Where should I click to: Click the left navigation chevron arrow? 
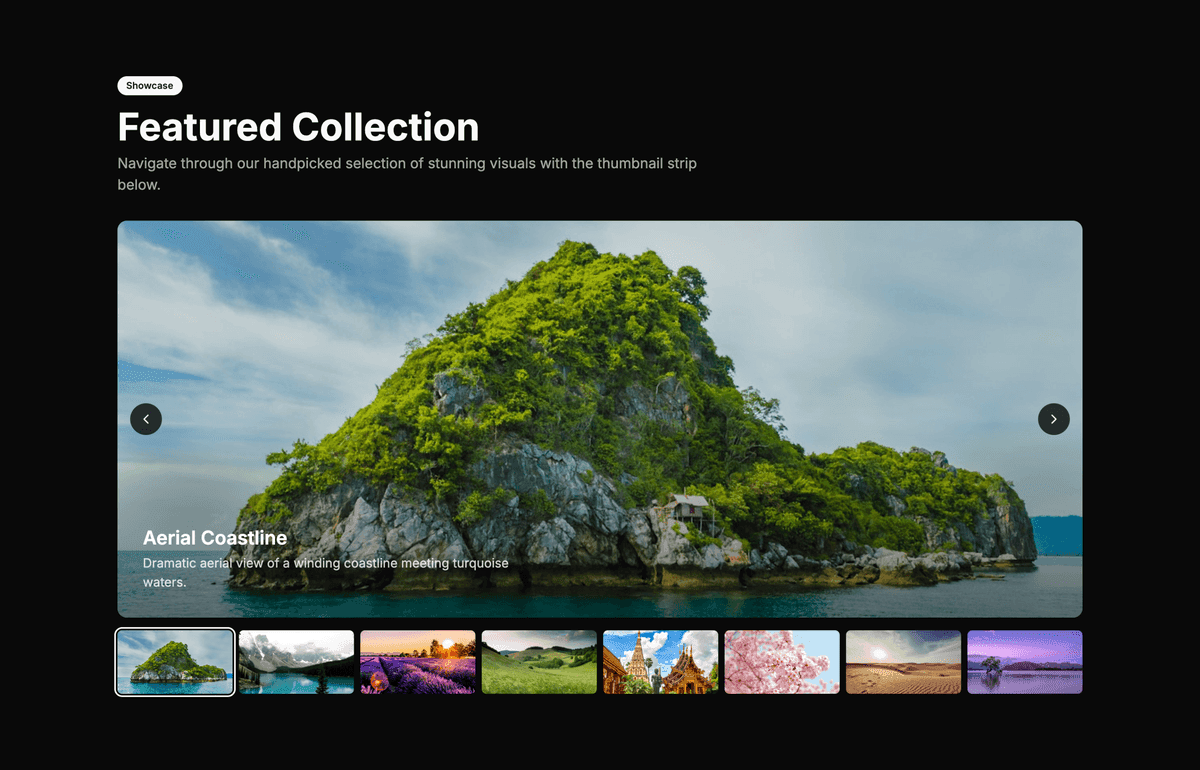[146, 419]
